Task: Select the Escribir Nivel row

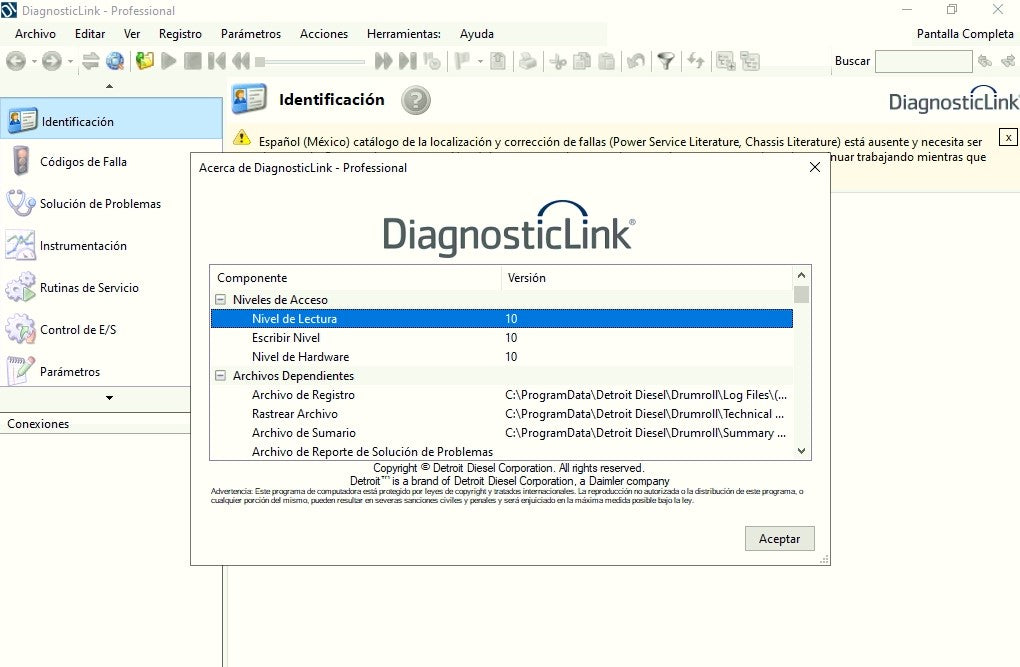Action: coord(502,338)
